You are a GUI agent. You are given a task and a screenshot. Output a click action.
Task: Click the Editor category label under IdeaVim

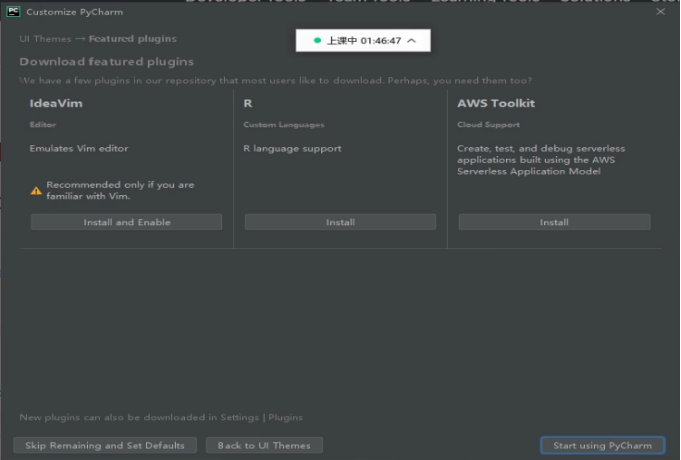pyautogui.click(x=43, y=125)
